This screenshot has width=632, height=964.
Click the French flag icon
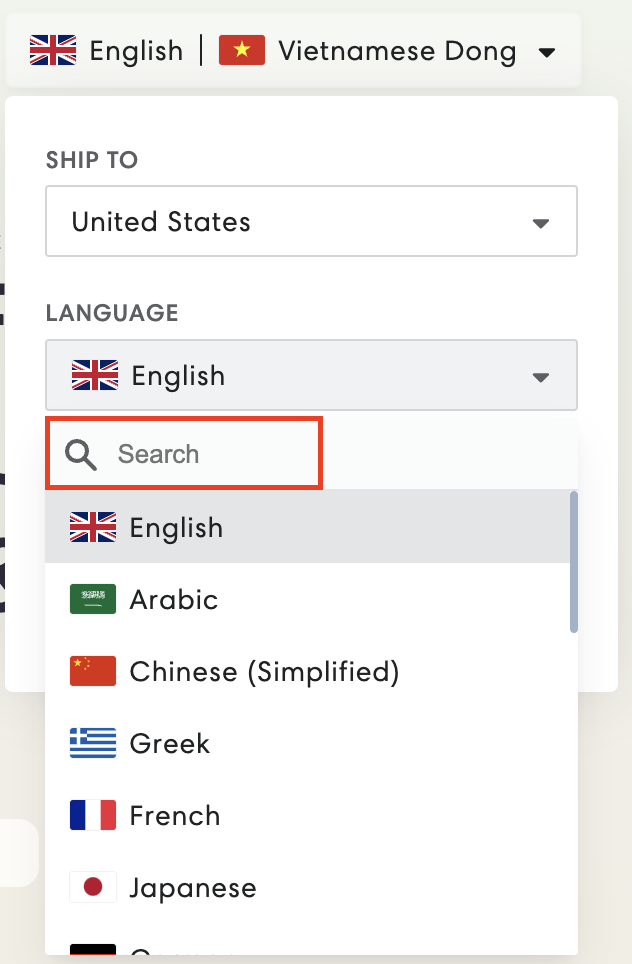pyautogui.click(x=93, y=815)
